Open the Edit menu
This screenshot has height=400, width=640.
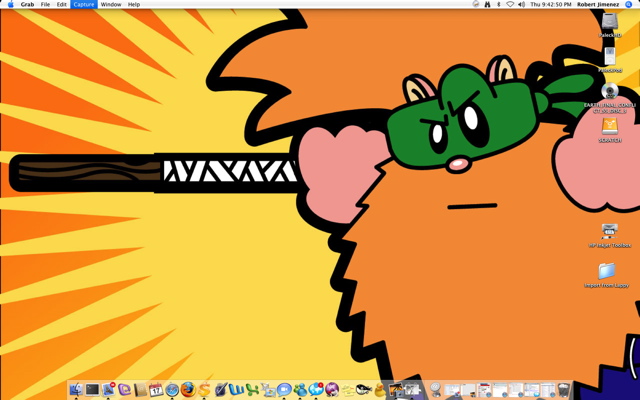pyautogui.click(x=61, y=4)
